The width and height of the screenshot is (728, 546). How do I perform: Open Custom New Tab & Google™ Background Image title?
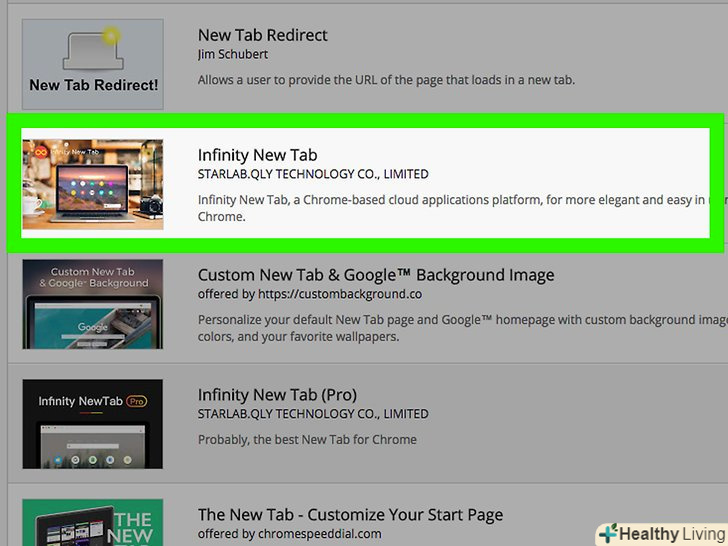click(x=376, y=275)
